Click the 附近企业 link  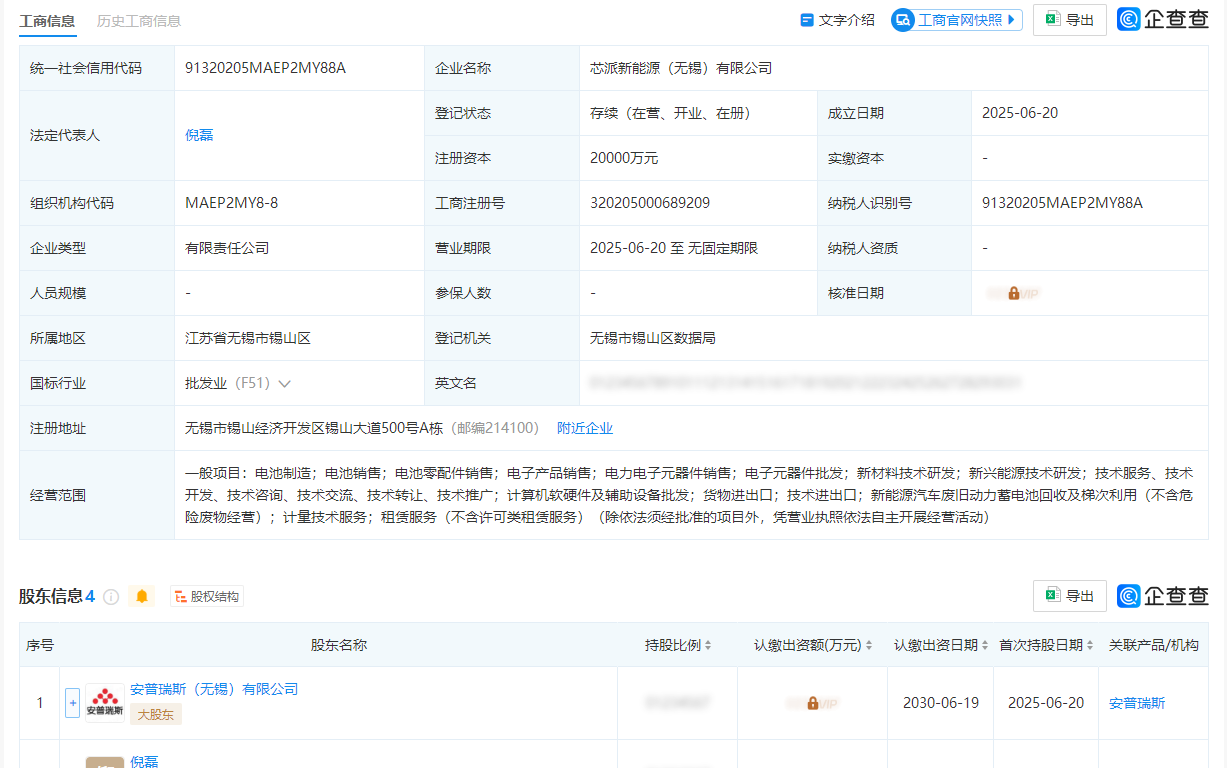pos(585,428)
